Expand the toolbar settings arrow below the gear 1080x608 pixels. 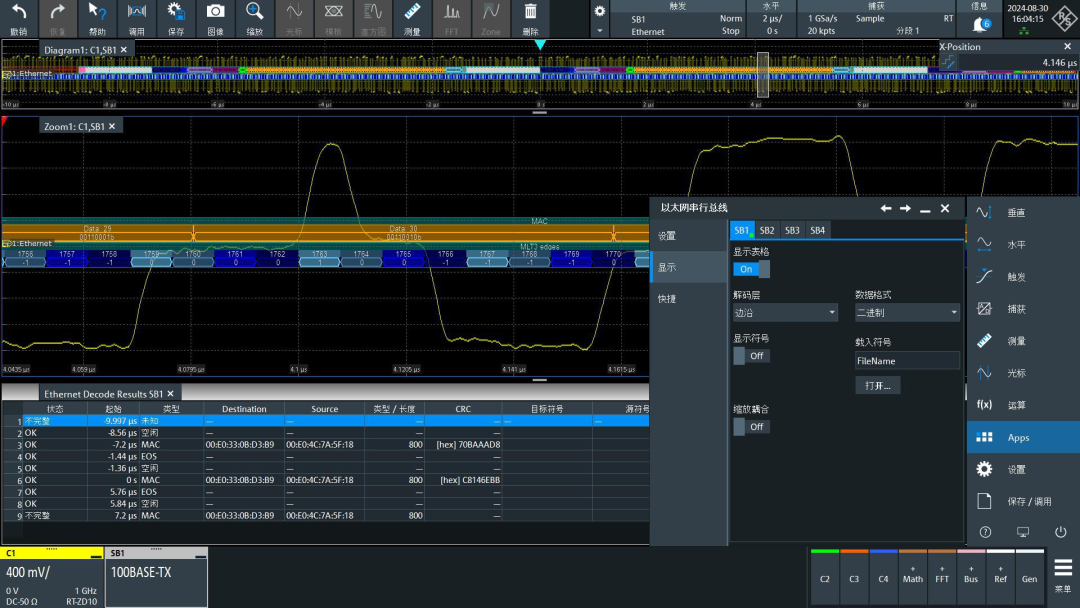coord(600,31)
